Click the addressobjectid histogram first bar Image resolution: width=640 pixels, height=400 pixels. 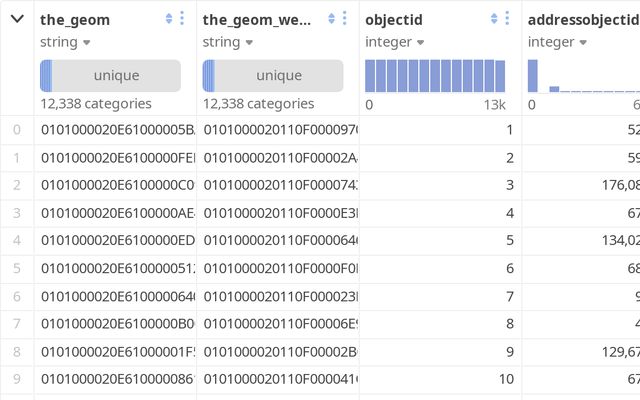click(533, 76)
